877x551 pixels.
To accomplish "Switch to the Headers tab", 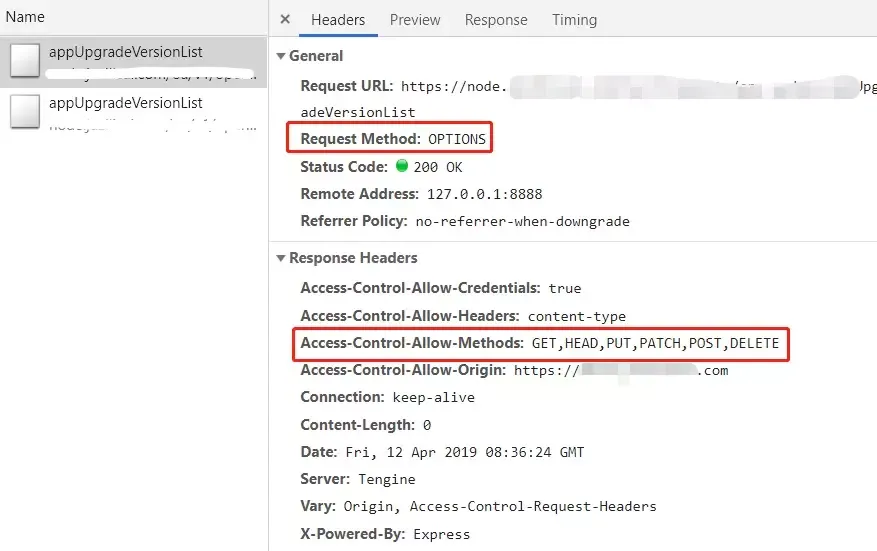I will click(338, 20).
